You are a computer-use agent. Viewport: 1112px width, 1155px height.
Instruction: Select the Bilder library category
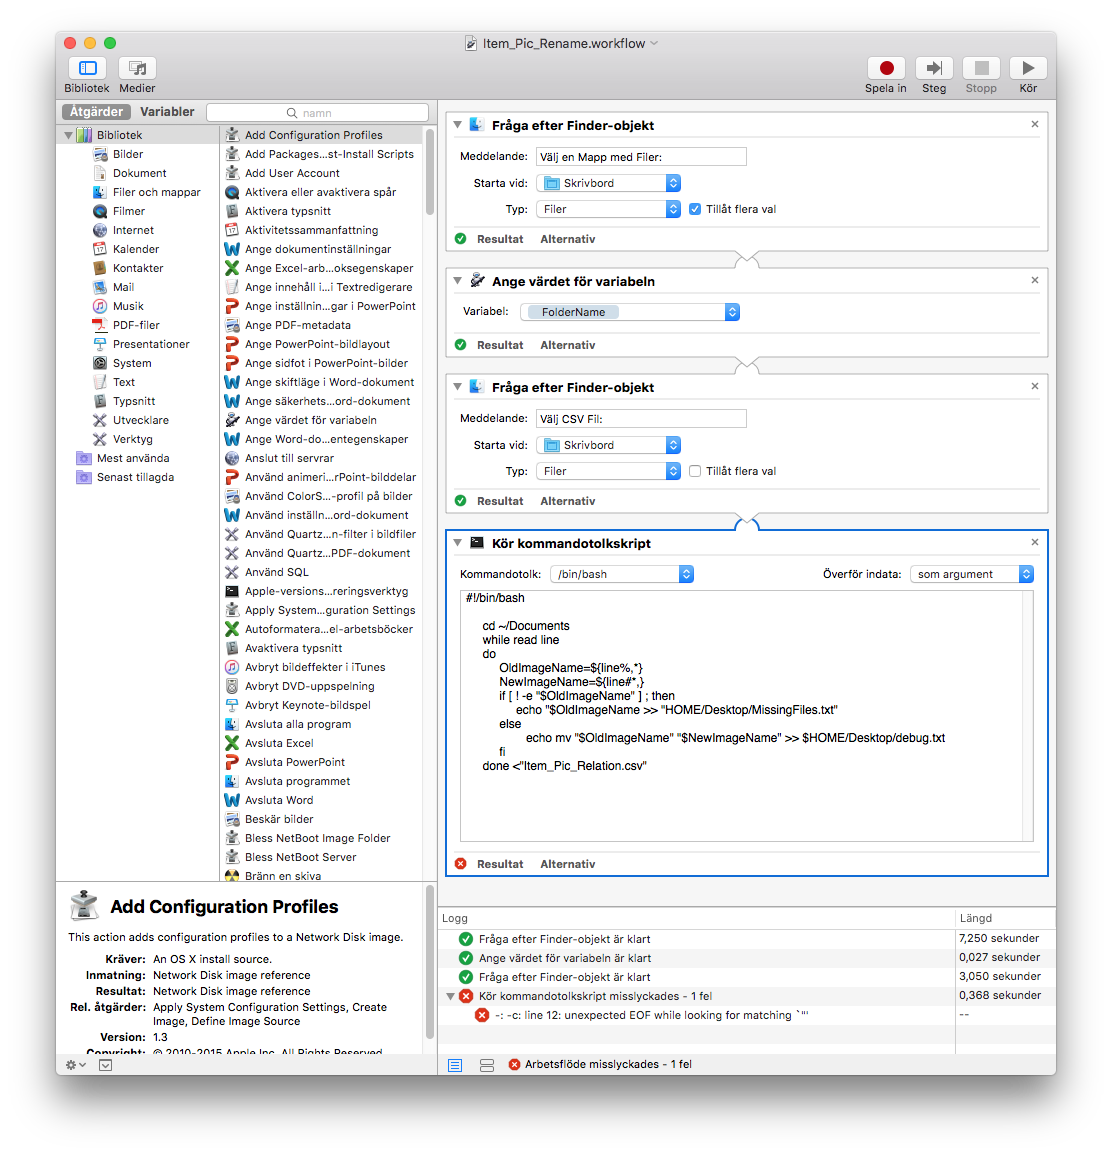tap(127, 154)
